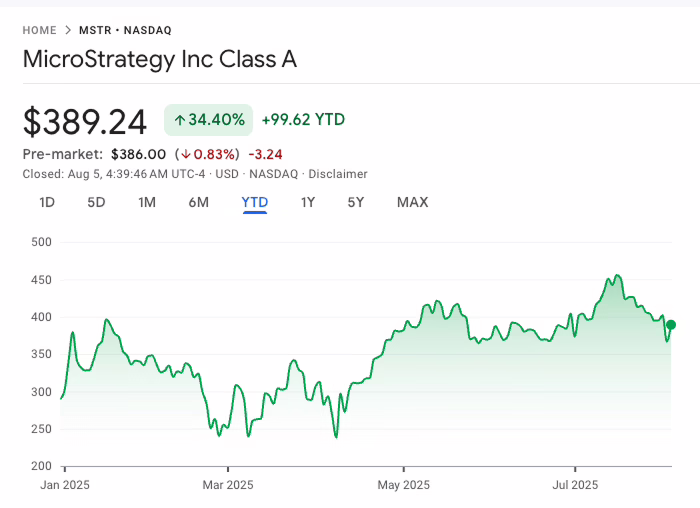The image size is (700, 508).
Task: Switch to the 5D range tab
Action: [96, 202]
